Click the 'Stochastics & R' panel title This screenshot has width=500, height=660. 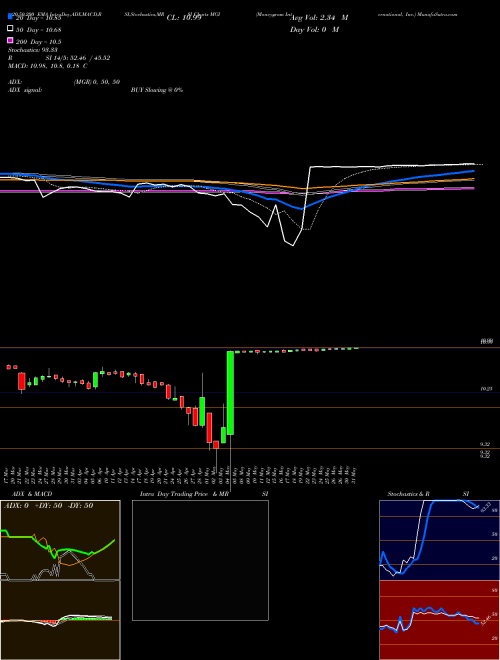[408, 494]
